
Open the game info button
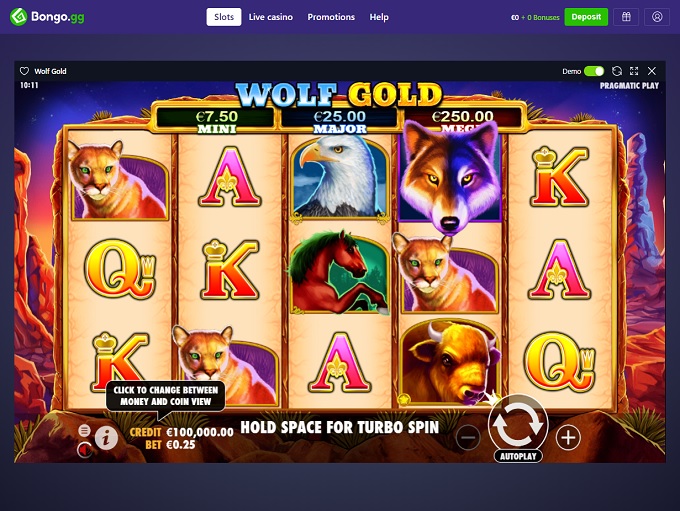pos(106,437)
